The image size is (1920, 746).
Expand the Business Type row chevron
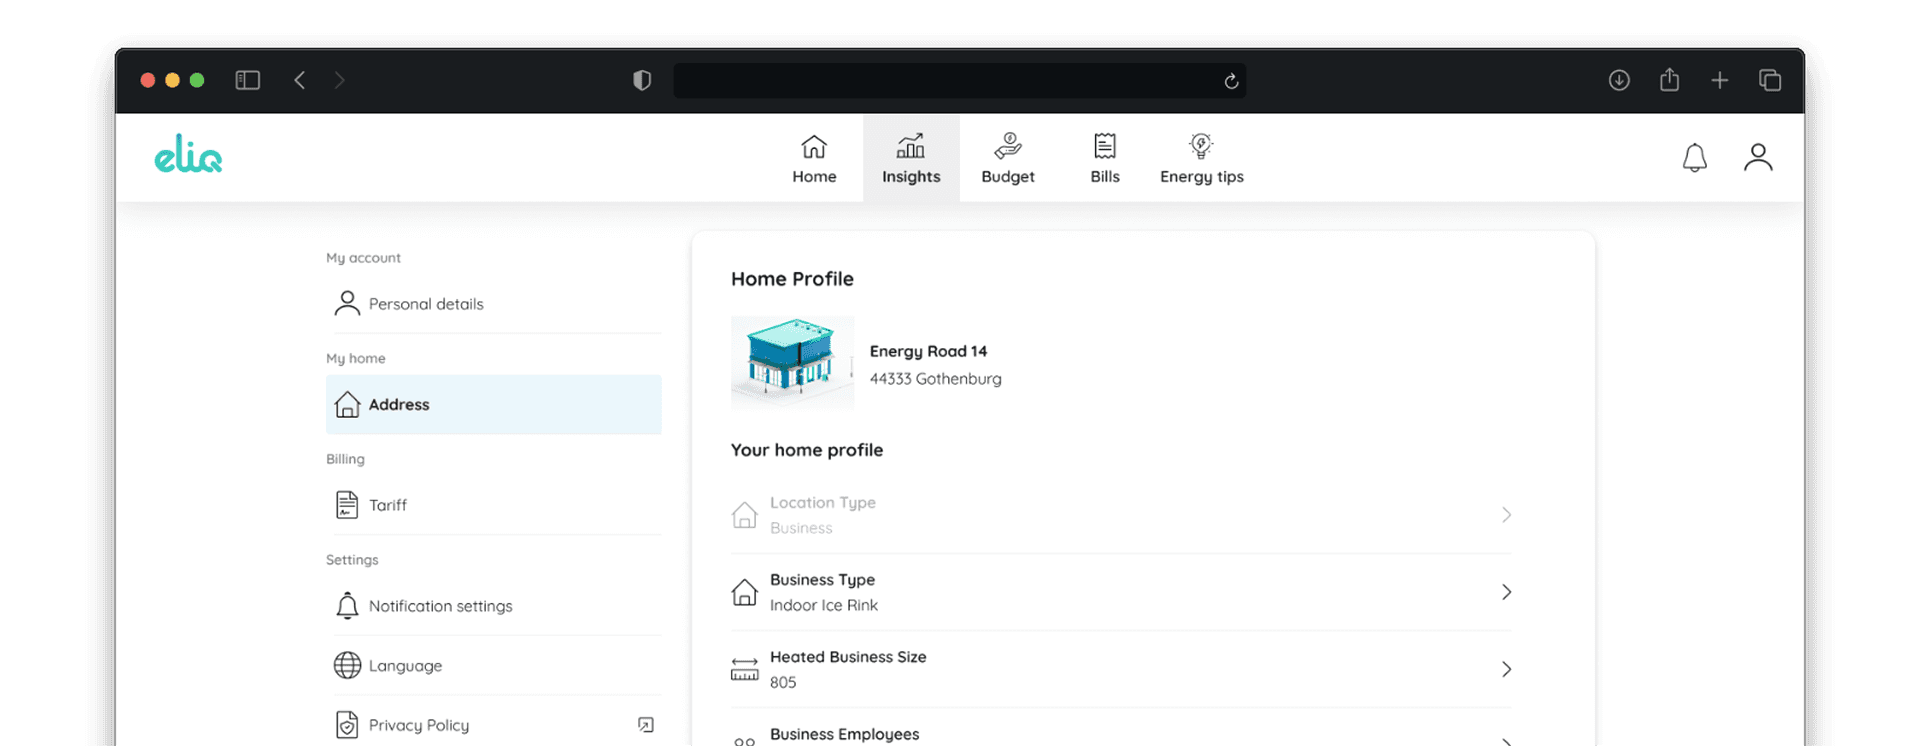(1506, 592)
